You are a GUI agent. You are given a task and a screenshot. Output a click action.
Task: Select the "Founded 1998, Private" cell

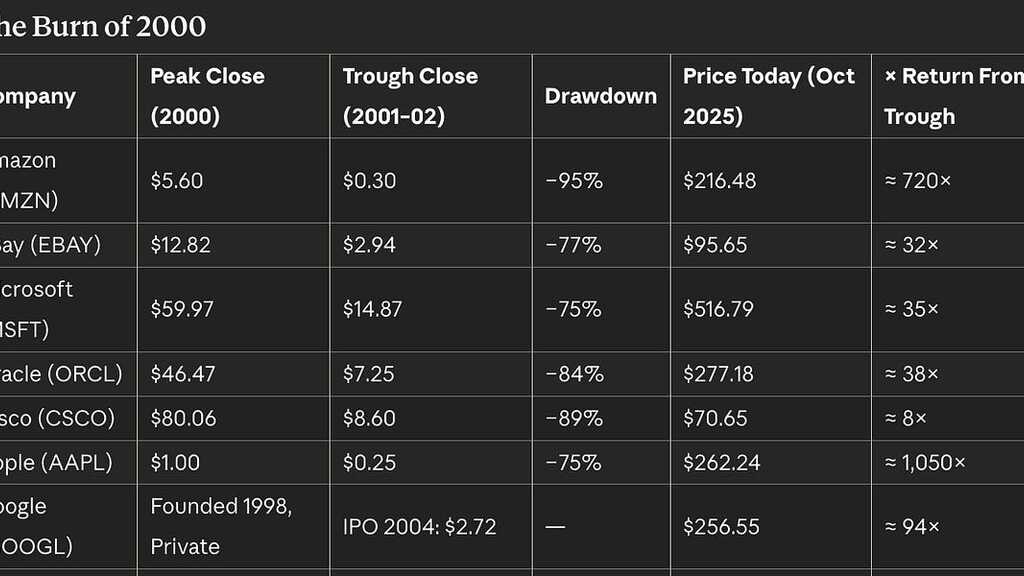tap(221, 526)
